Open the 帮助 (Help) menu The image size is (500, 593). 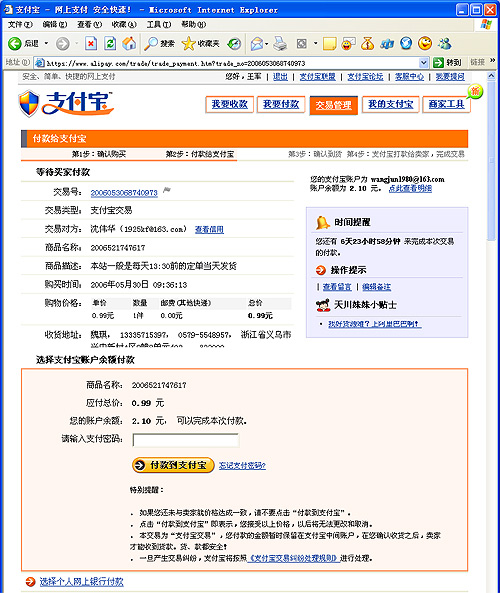coord(194,25)
